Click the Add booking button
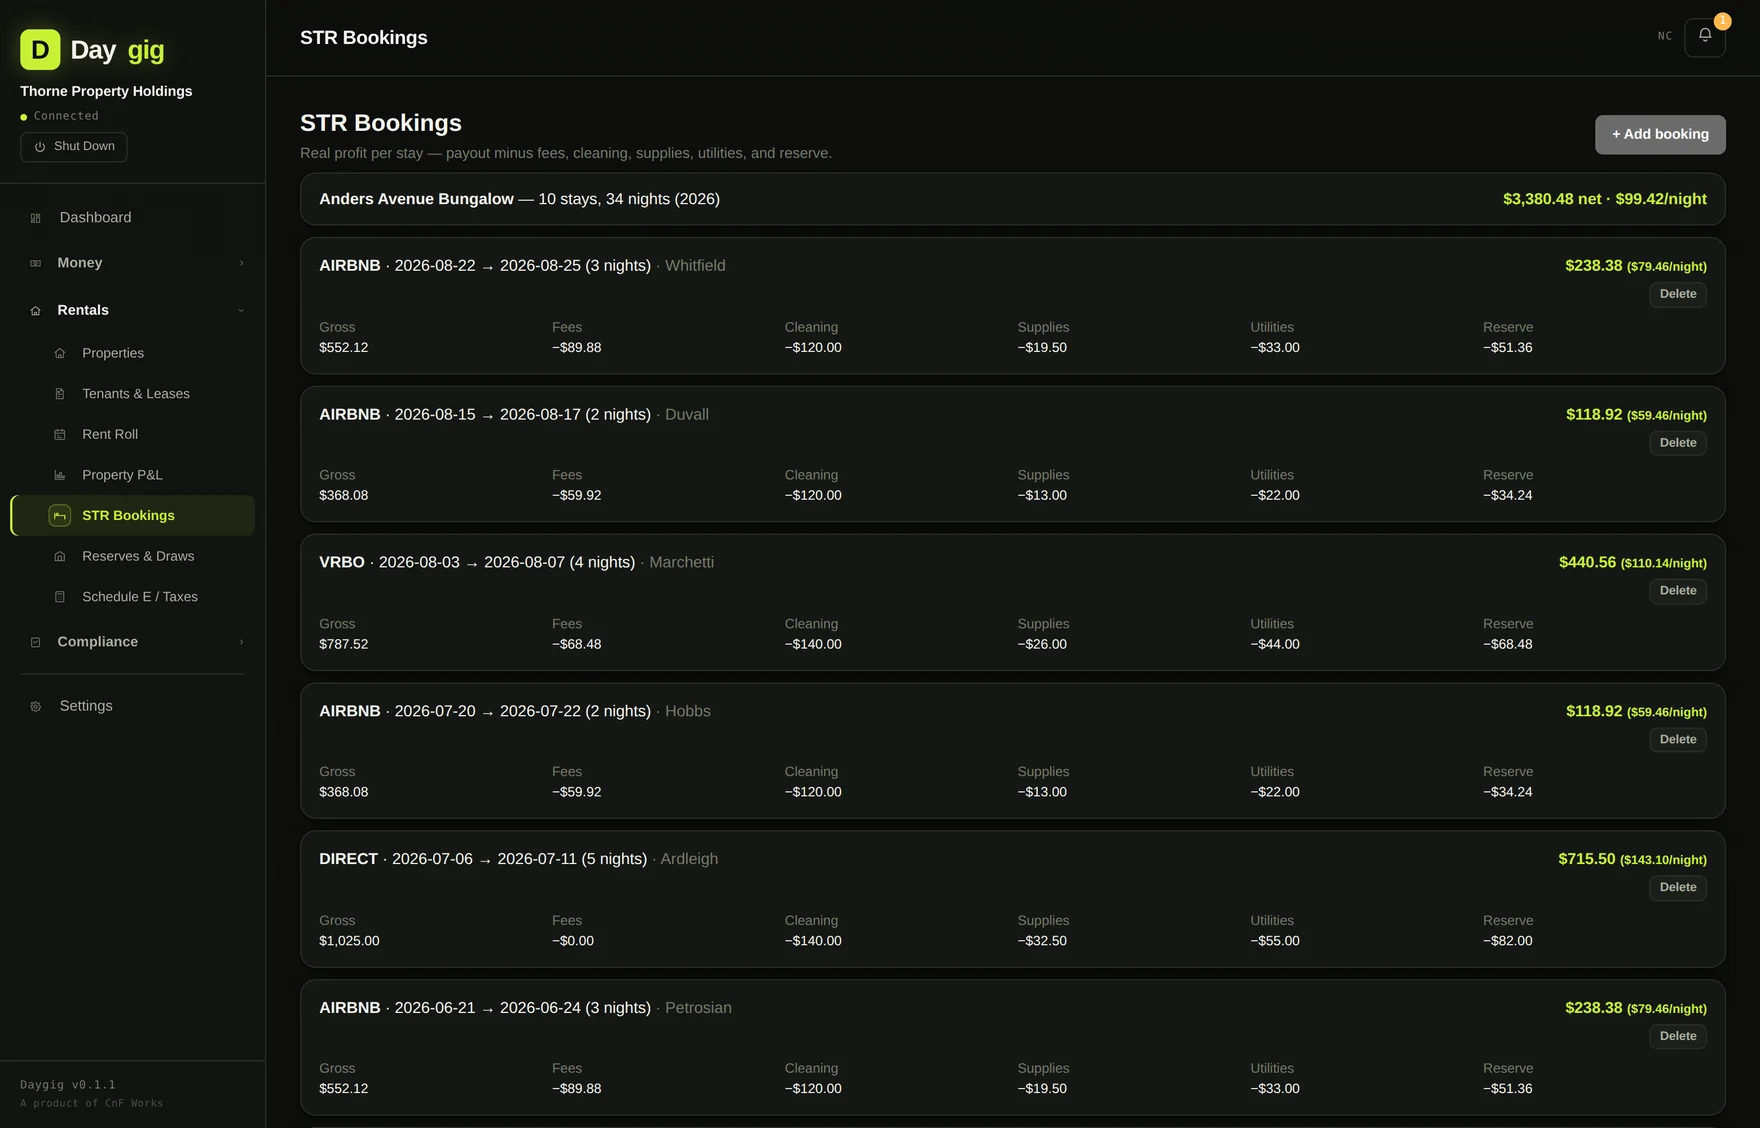The width and height of the screenshot is (1760, 1128). click(x=1660, y=134)
